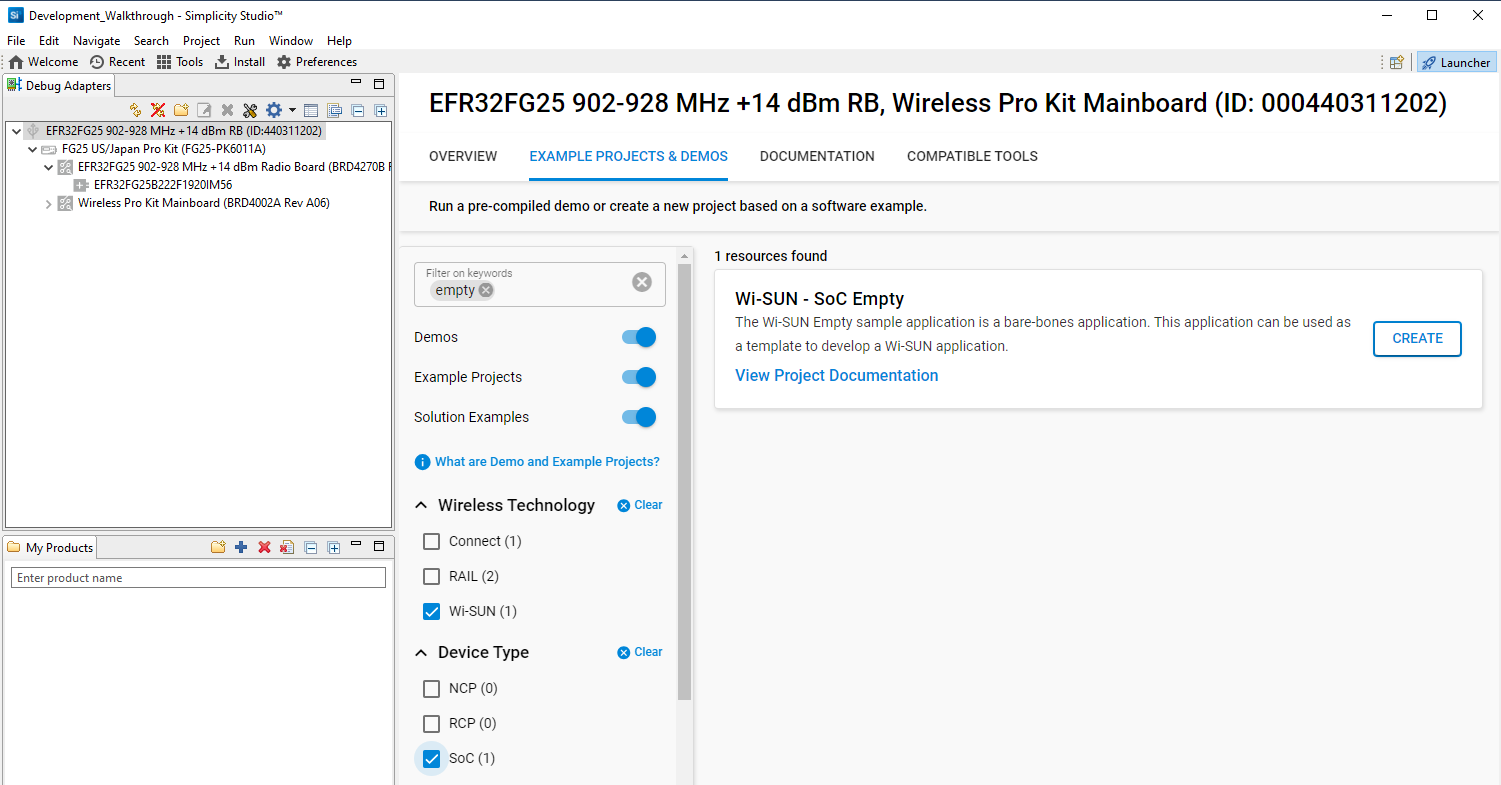Click the crossed wrench Device Configuration icon
The width and height of the screenshot is (1501, 785).
(x=250, y=110)
